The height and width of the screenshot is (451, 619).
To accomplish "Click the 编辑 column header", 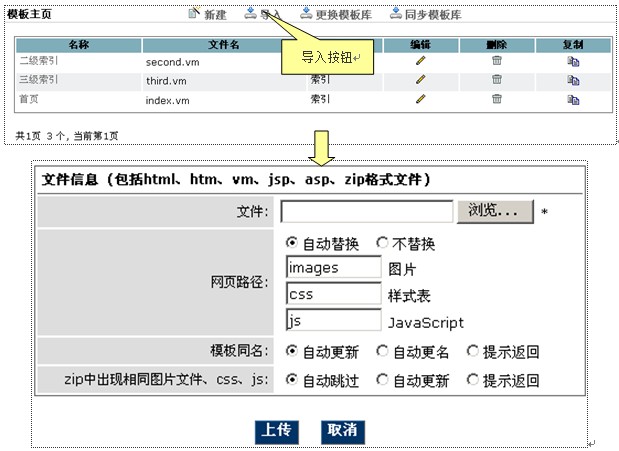I will point(420,45).
